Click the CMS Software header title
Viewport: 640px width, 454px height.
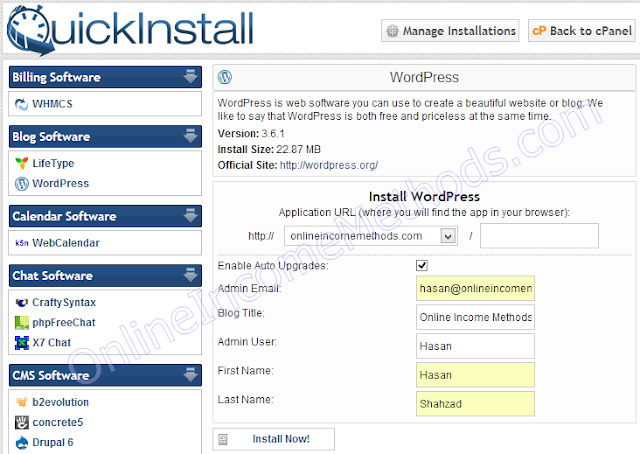coord(51,375)
